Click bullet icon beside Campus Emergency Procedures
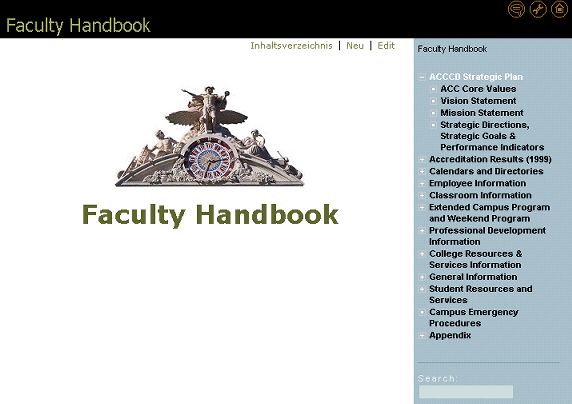The width and height of the screenshot is (572, 404). pyautogui.click(x=422, y=312)
